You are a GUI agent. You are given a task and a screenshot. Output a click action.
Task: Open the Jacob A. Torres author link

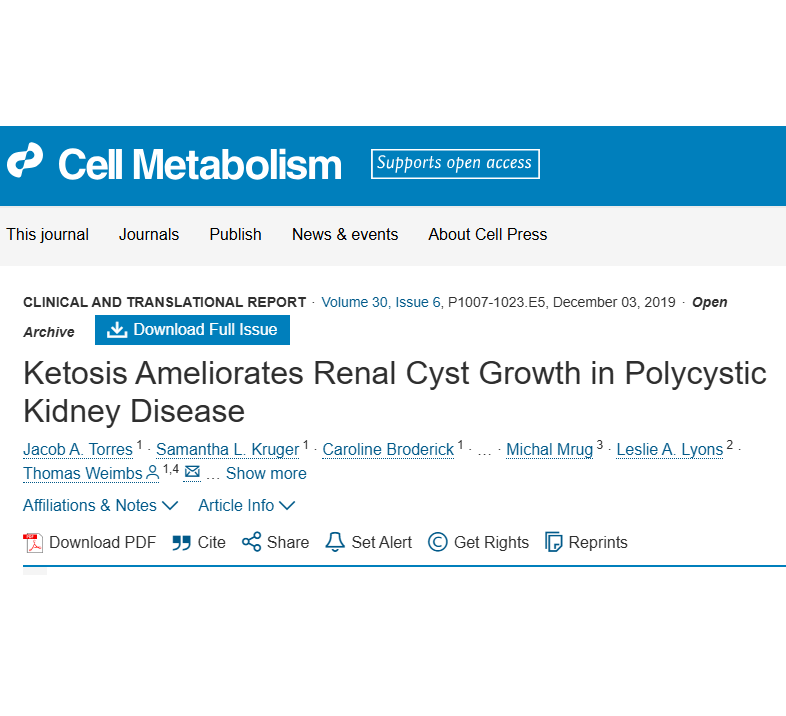coord(78,450)
